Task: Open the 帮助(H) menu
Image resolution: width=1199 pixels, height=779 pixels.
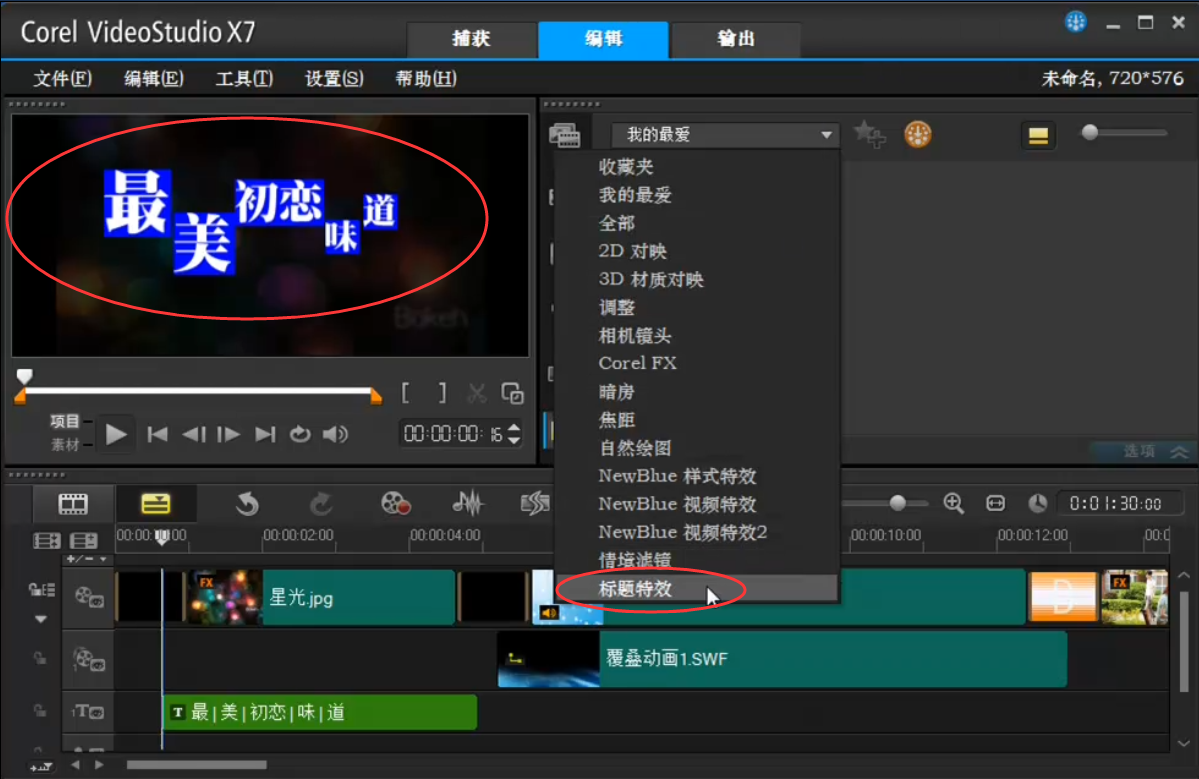Action: coord(425,79)
